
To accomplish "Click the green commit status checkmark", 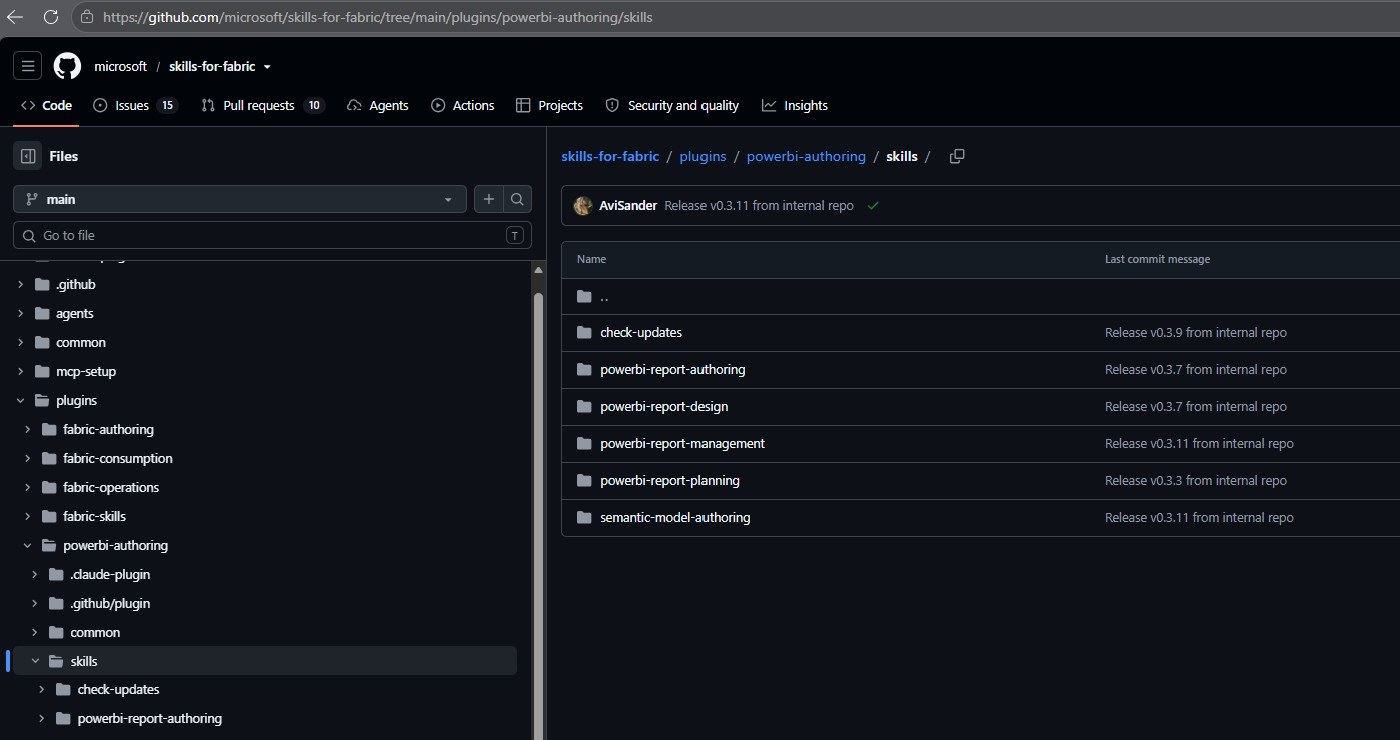I will pos(873,205).
